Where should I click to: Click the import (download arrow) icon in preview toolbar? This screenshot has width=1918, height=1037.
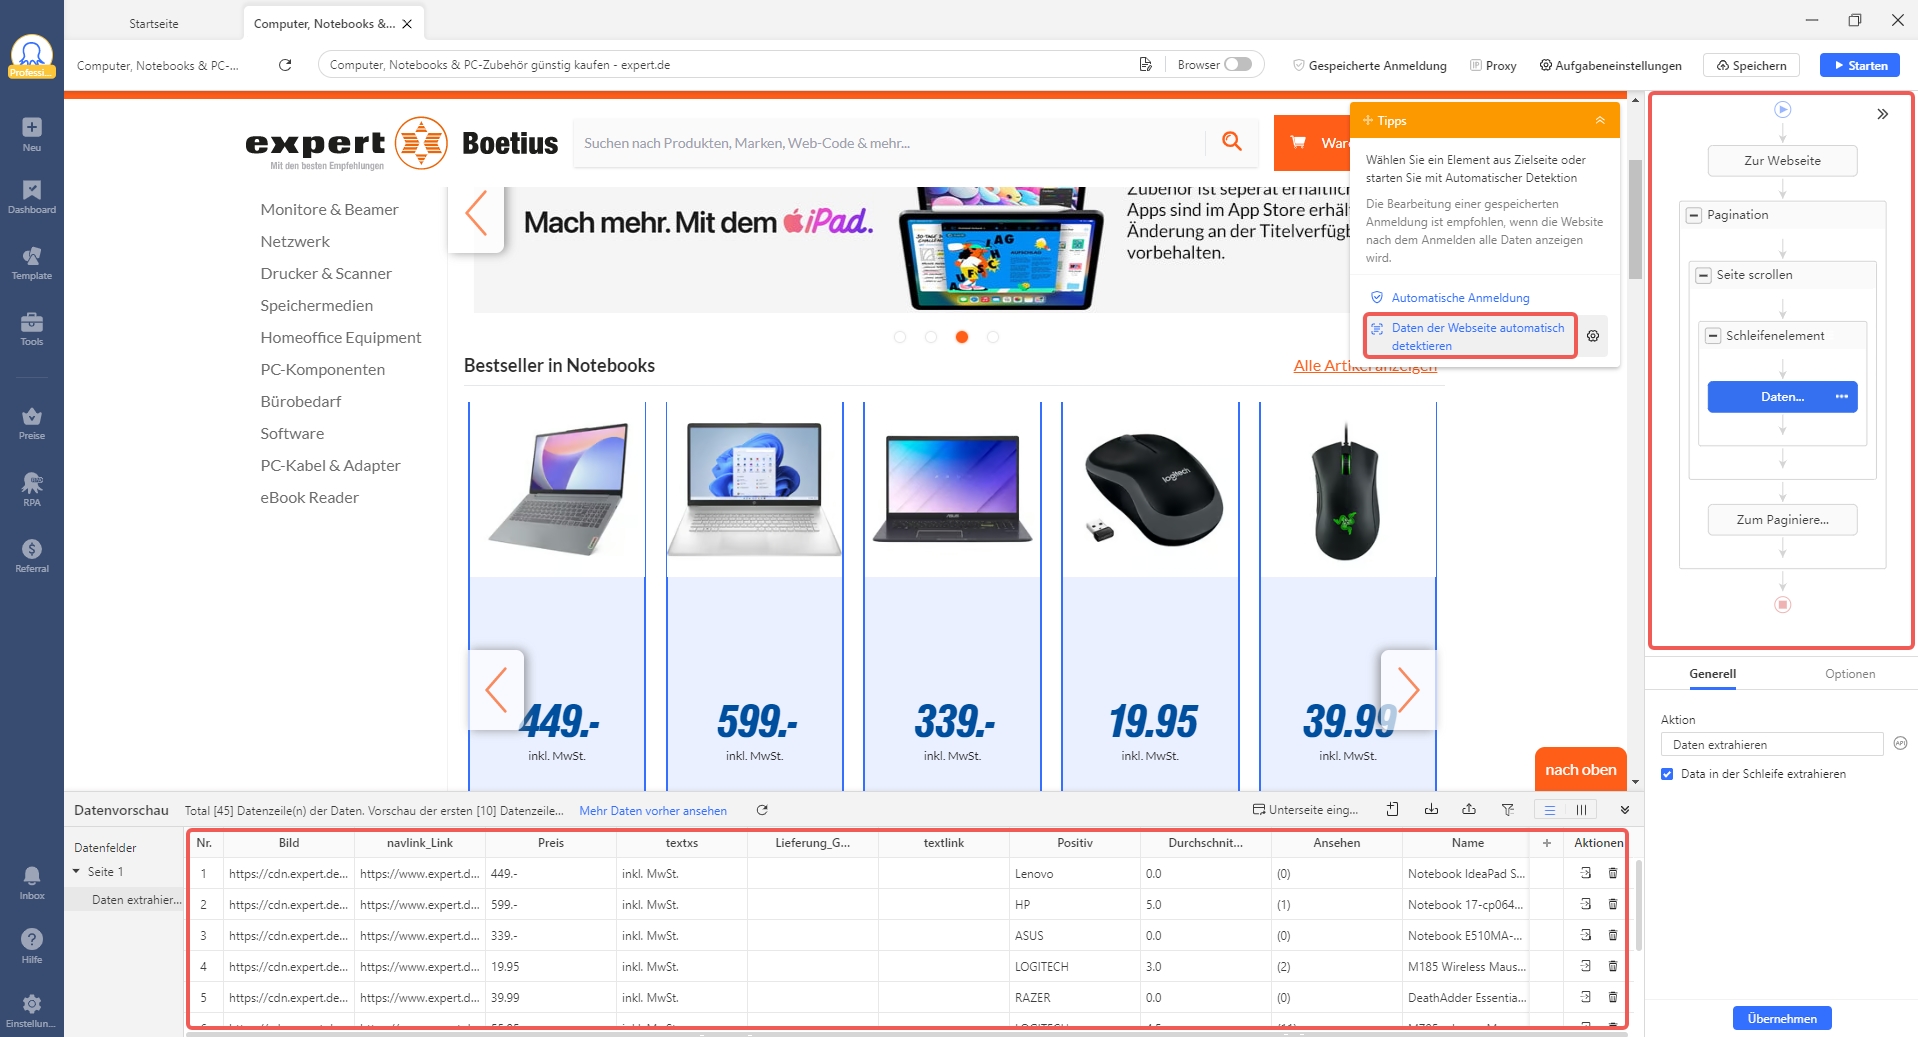[x=1431, y=810]
